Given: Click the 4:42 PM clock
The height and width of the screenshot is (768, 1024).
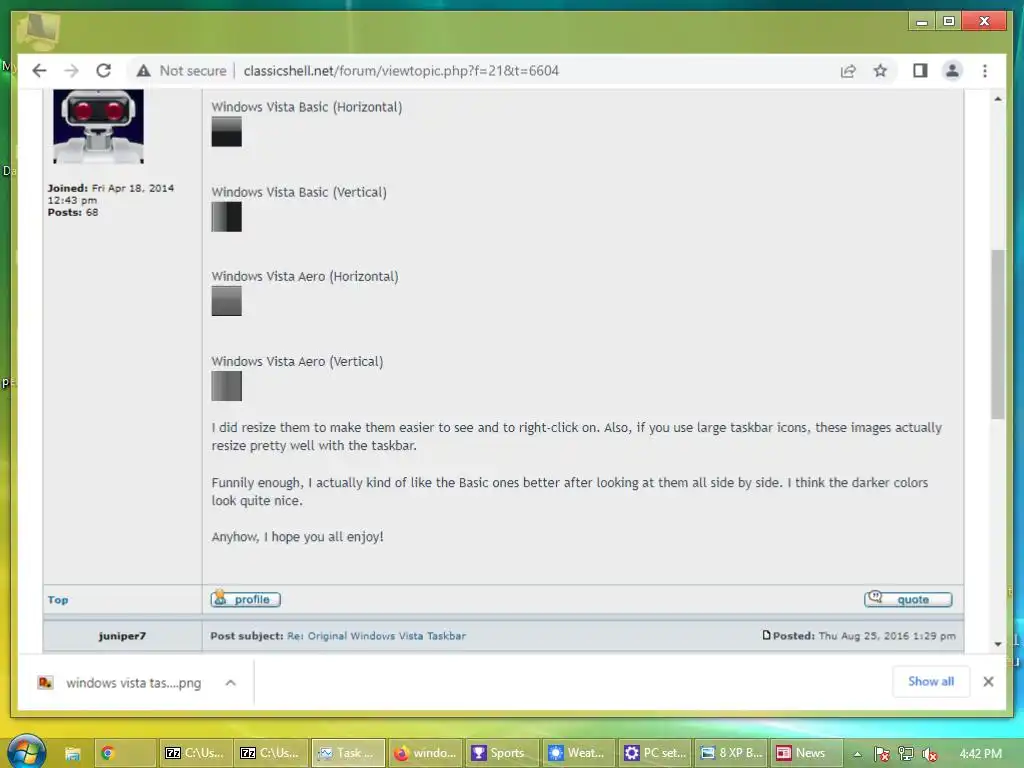Looking at the screenshot, I should click(980, 754).
